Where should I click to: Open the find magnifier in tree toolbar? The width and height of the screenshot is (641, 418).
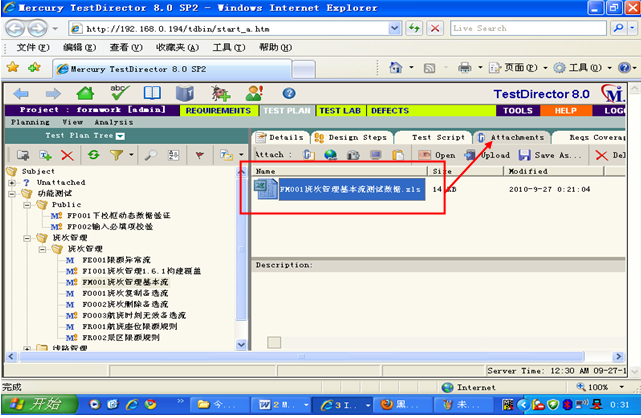click(151, 155)
